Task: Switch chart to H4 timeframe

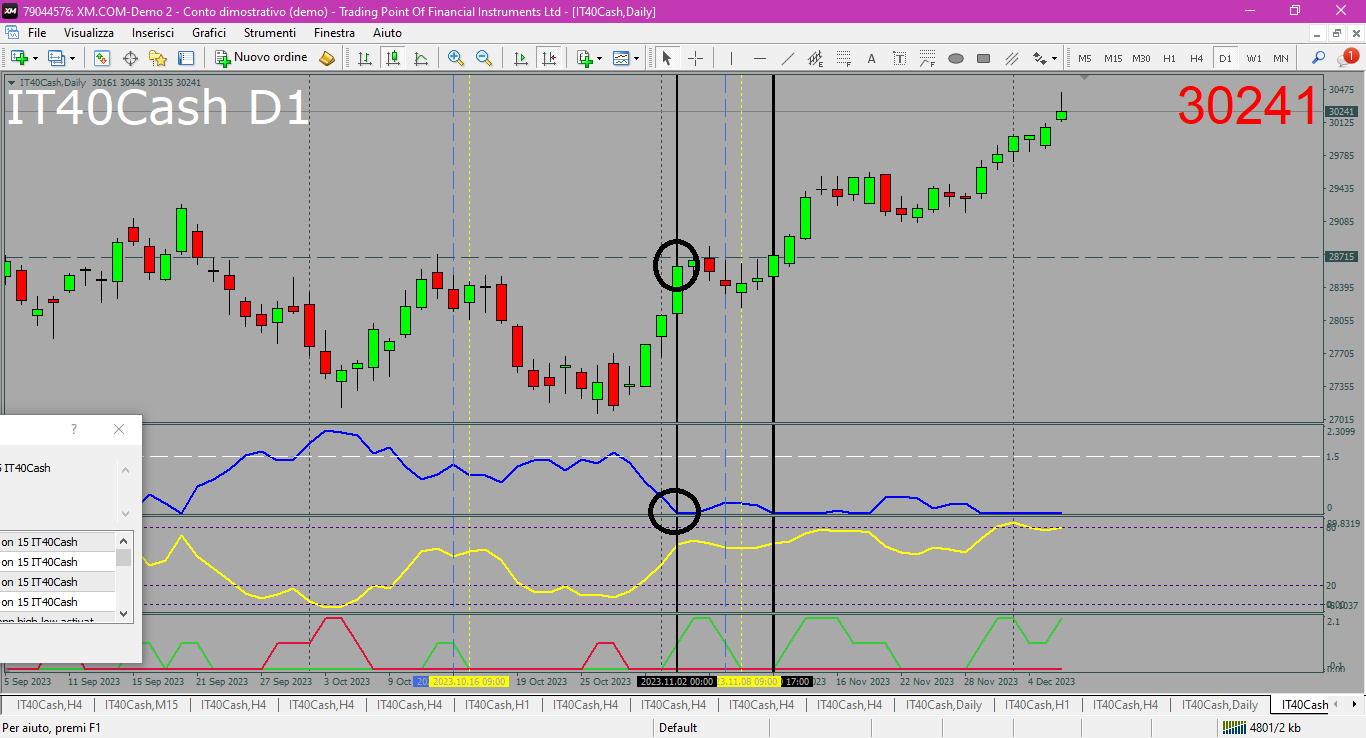Action: [x=1196, y=58]
